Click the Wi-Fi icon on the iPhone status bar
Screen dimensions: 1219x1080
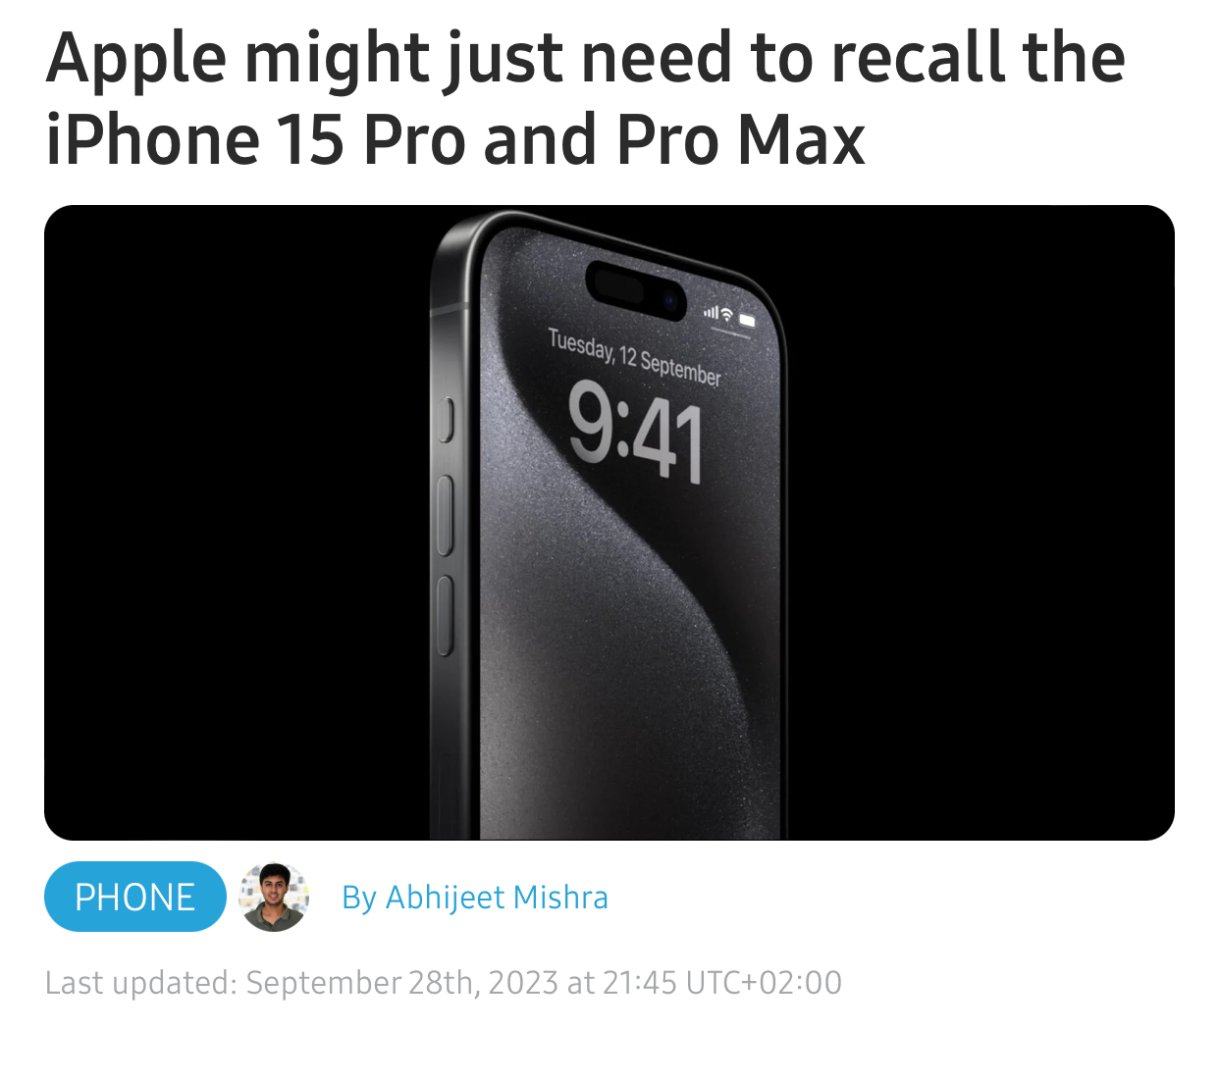[727, 314]
